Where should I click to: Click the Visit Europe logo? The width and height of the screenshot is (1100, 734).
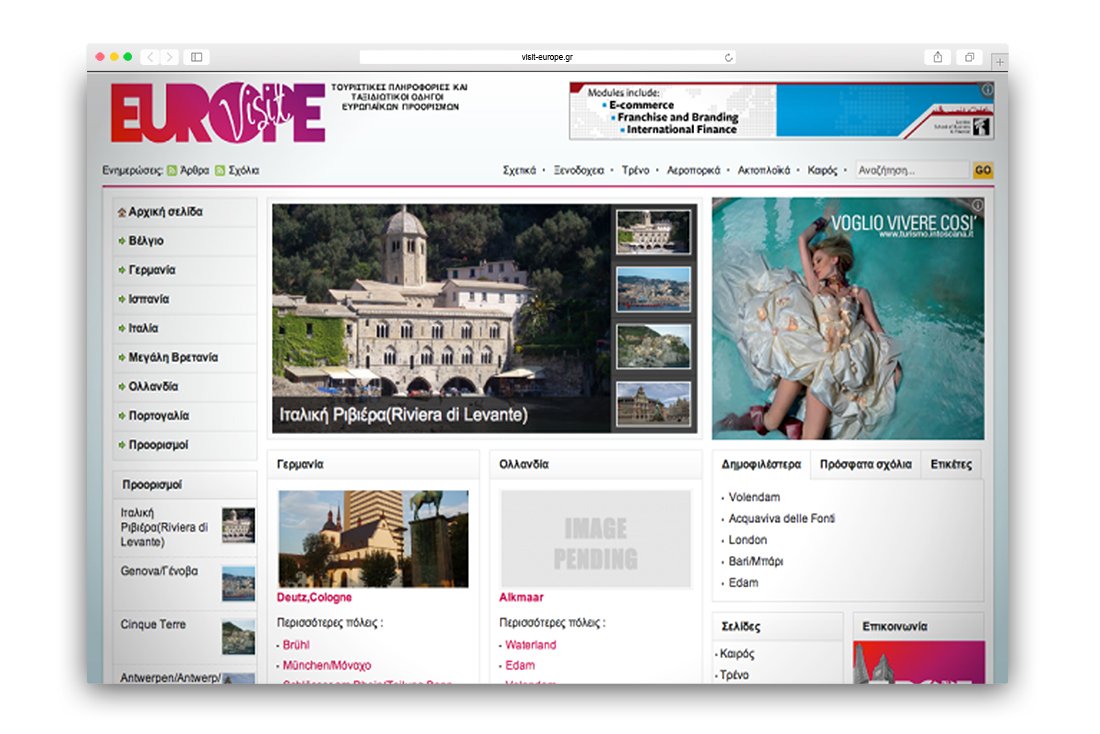click(217, 113)
